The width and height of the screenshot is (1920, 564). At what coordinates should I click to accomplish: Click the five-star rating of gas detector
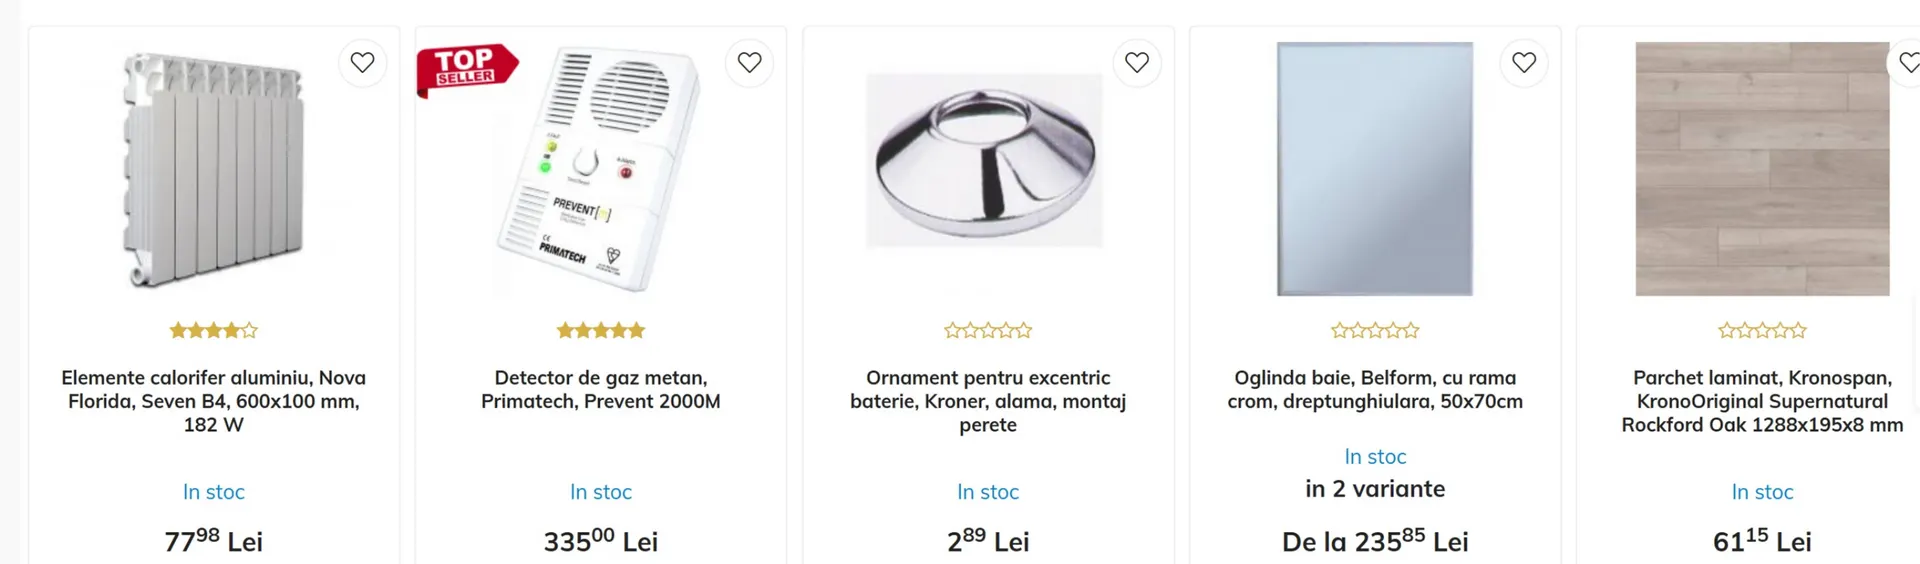(x=600, y=330)
